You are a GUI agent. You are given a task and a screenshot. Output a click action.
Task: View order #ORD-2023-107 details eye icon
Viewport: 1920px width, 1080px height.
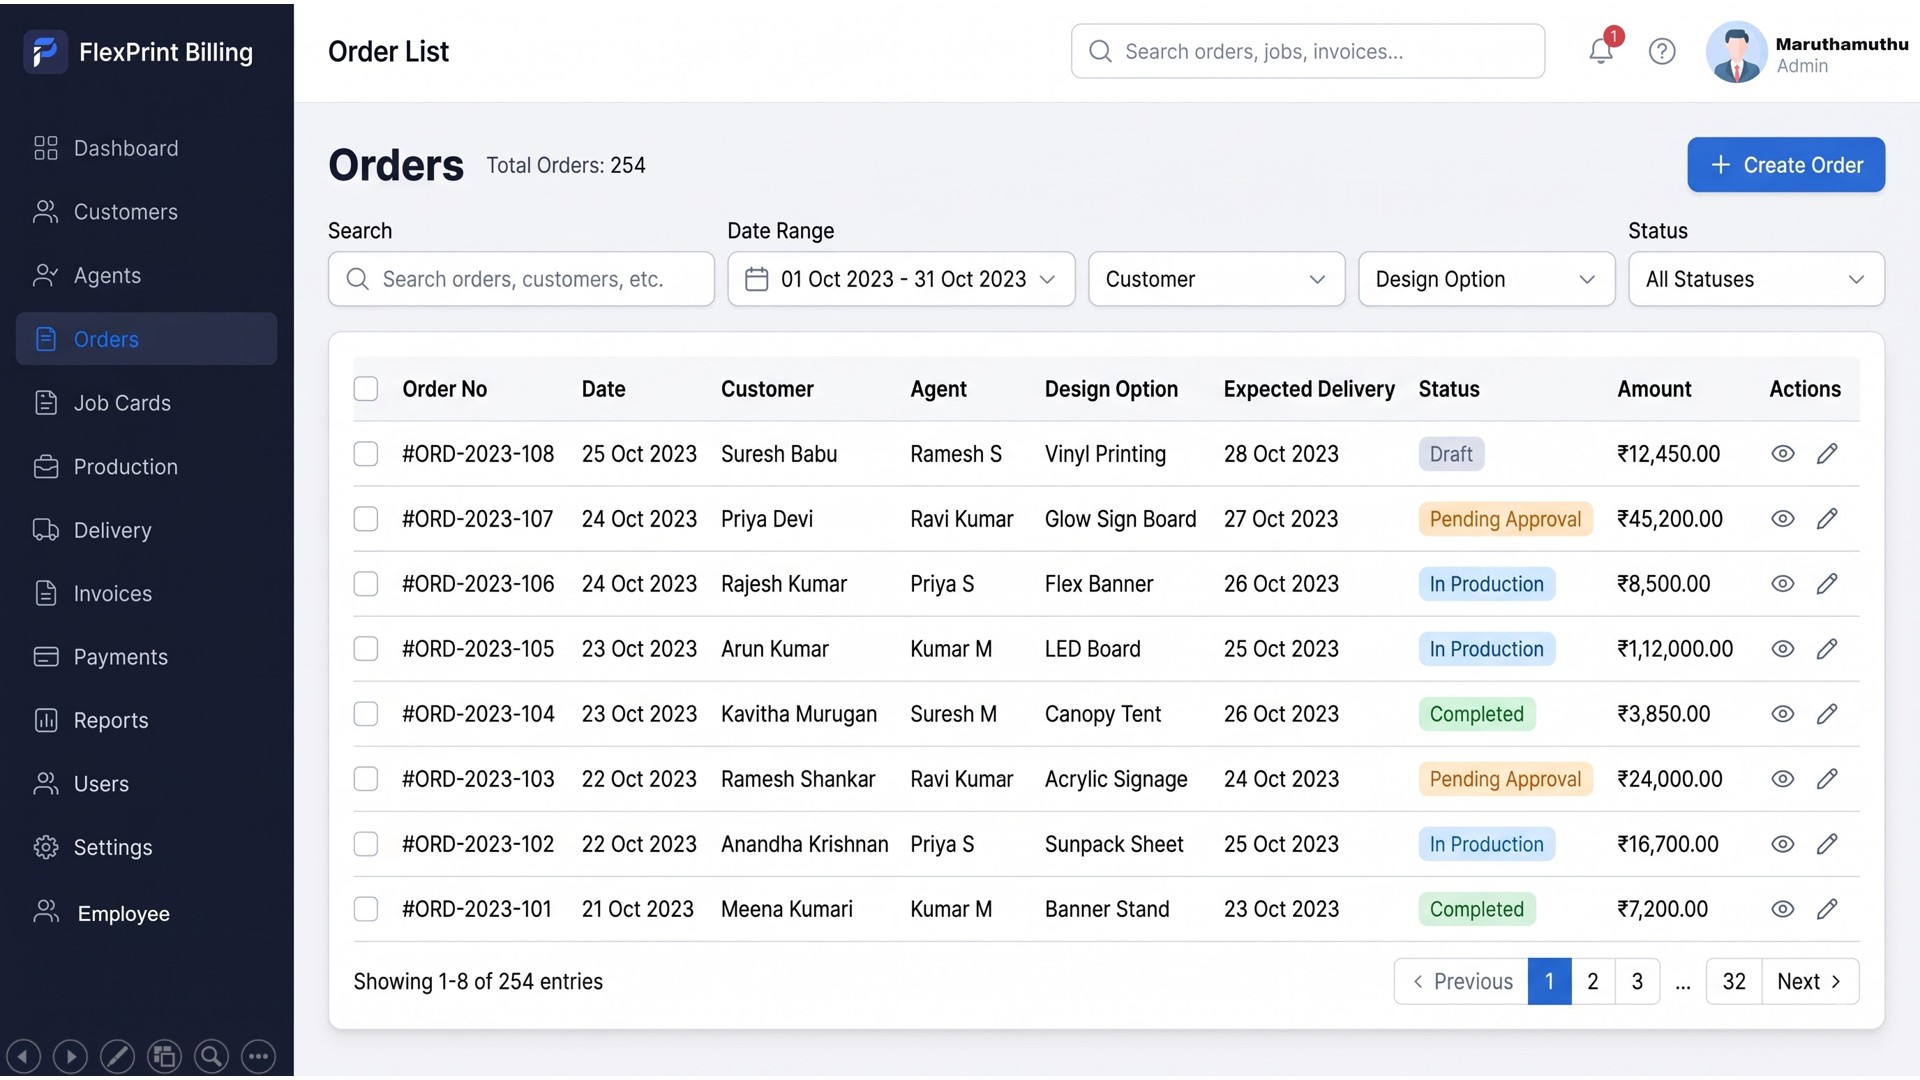pos(1783,519)
